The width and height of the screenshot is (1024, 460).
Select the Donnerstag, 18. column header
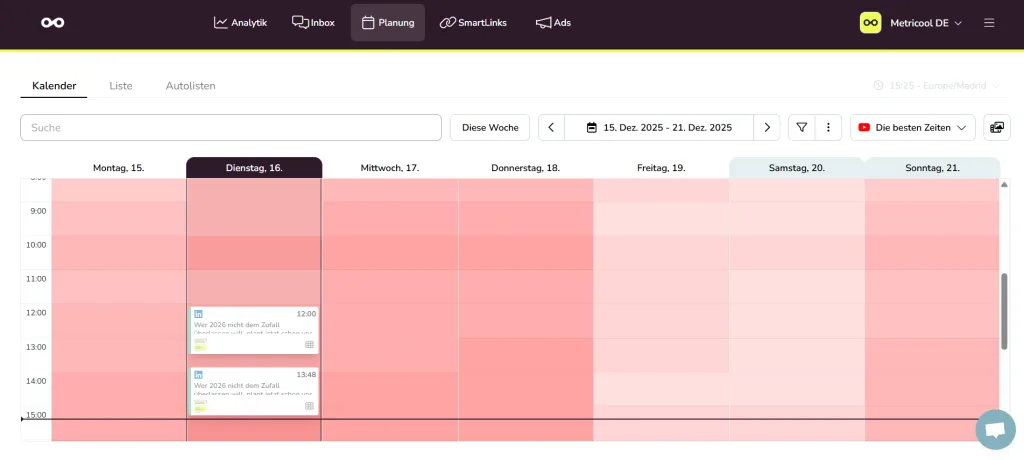(526, 168)
